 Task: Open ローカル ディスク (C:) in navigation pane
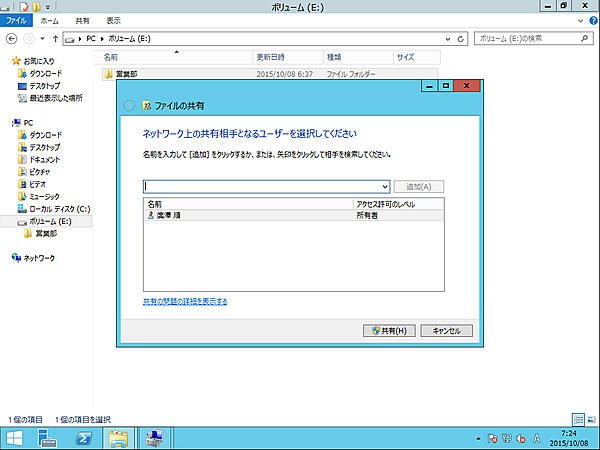(x=54, y=209)
